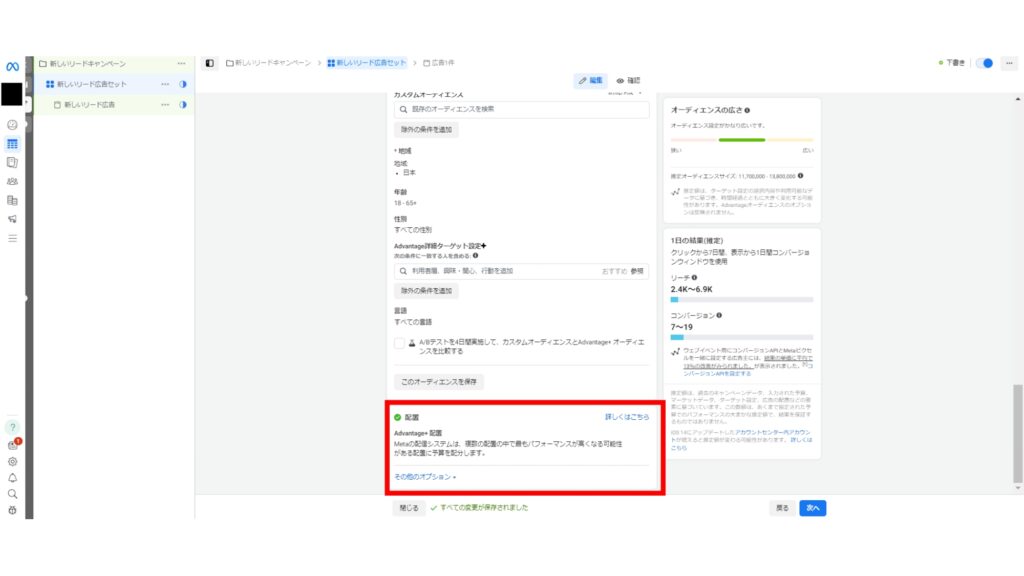This screenshot has height=576, width=1024.
Task: Click the notifications bell icon
Action: (13, 477)
